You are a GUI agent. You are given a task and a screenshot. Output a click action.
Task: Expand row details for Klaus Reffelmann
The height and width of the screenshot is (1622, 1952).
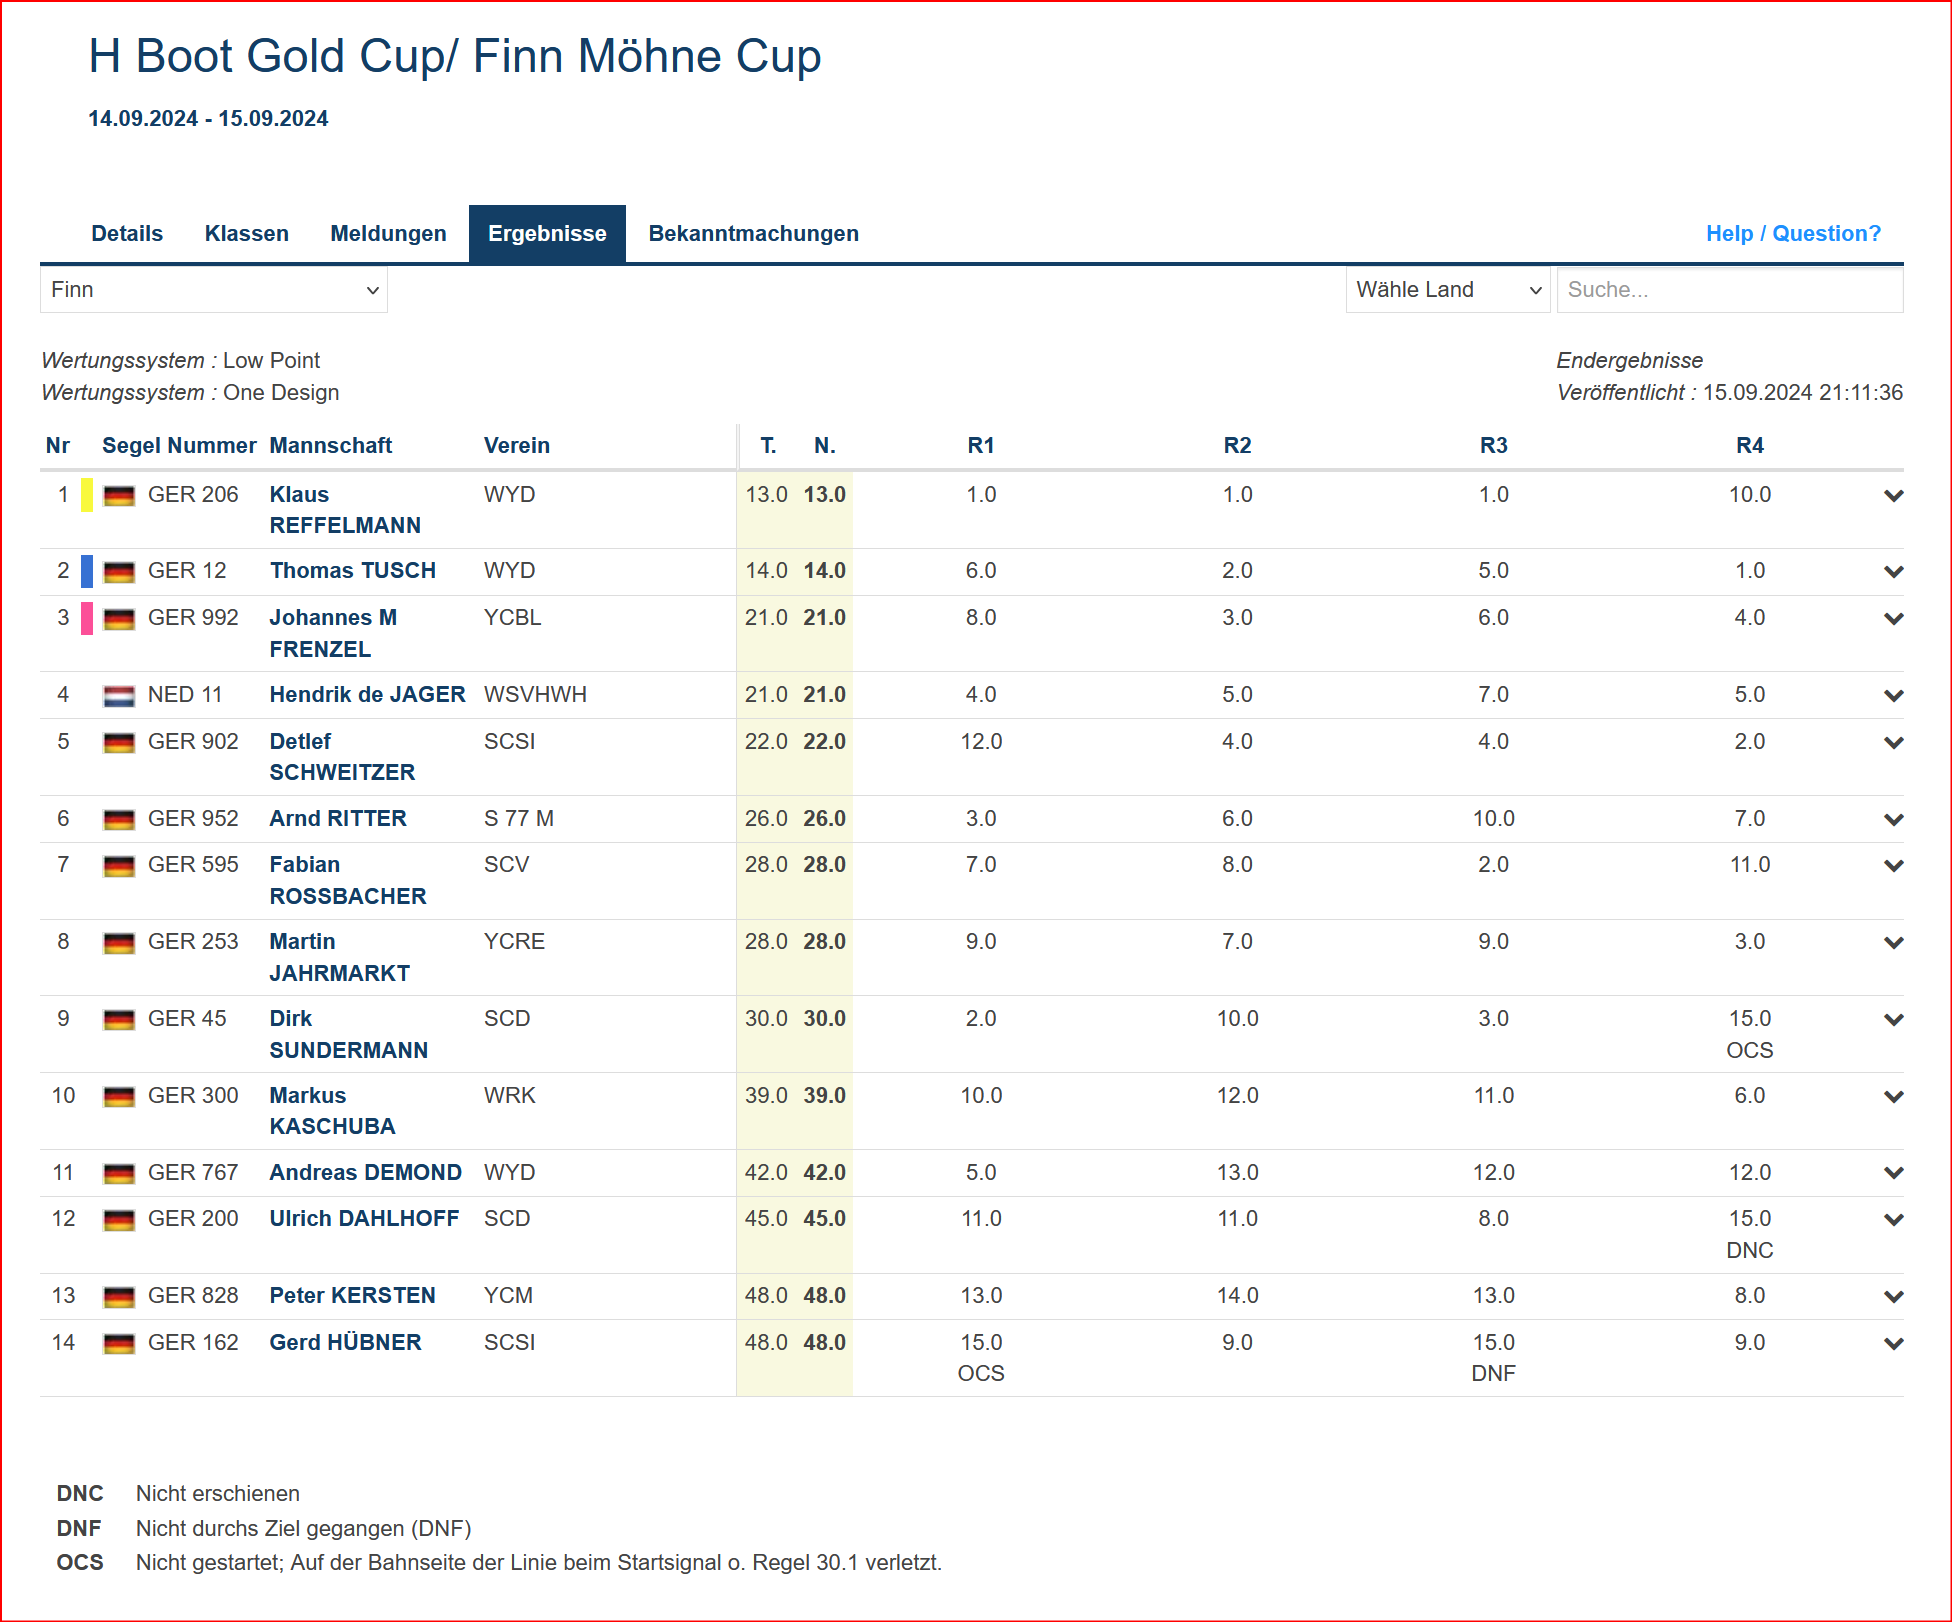[x=1893, y=496]
